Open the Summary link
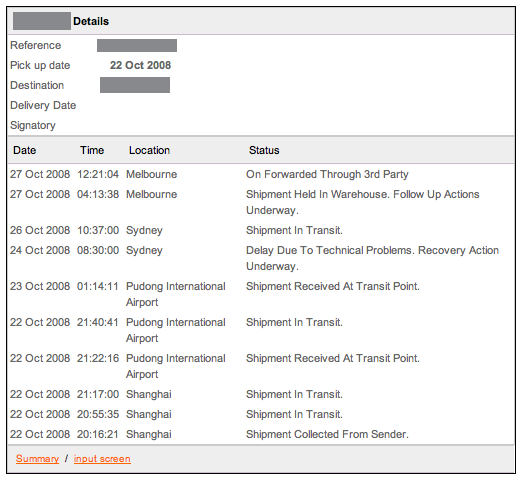 37,459
